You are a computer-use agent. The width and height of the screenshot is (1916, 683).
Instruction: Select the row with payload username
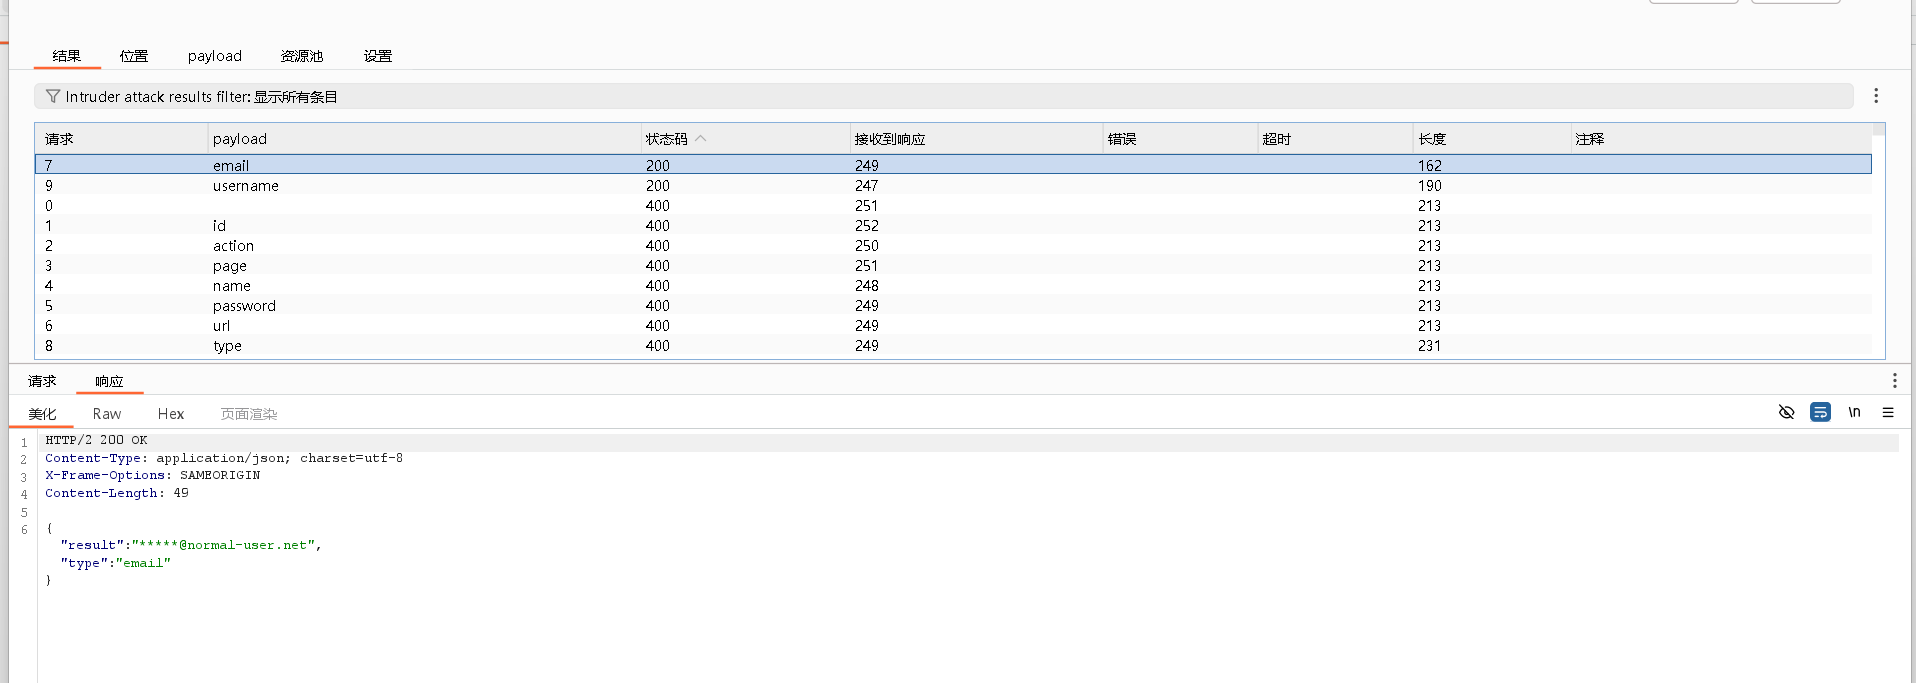click(953, 185)
